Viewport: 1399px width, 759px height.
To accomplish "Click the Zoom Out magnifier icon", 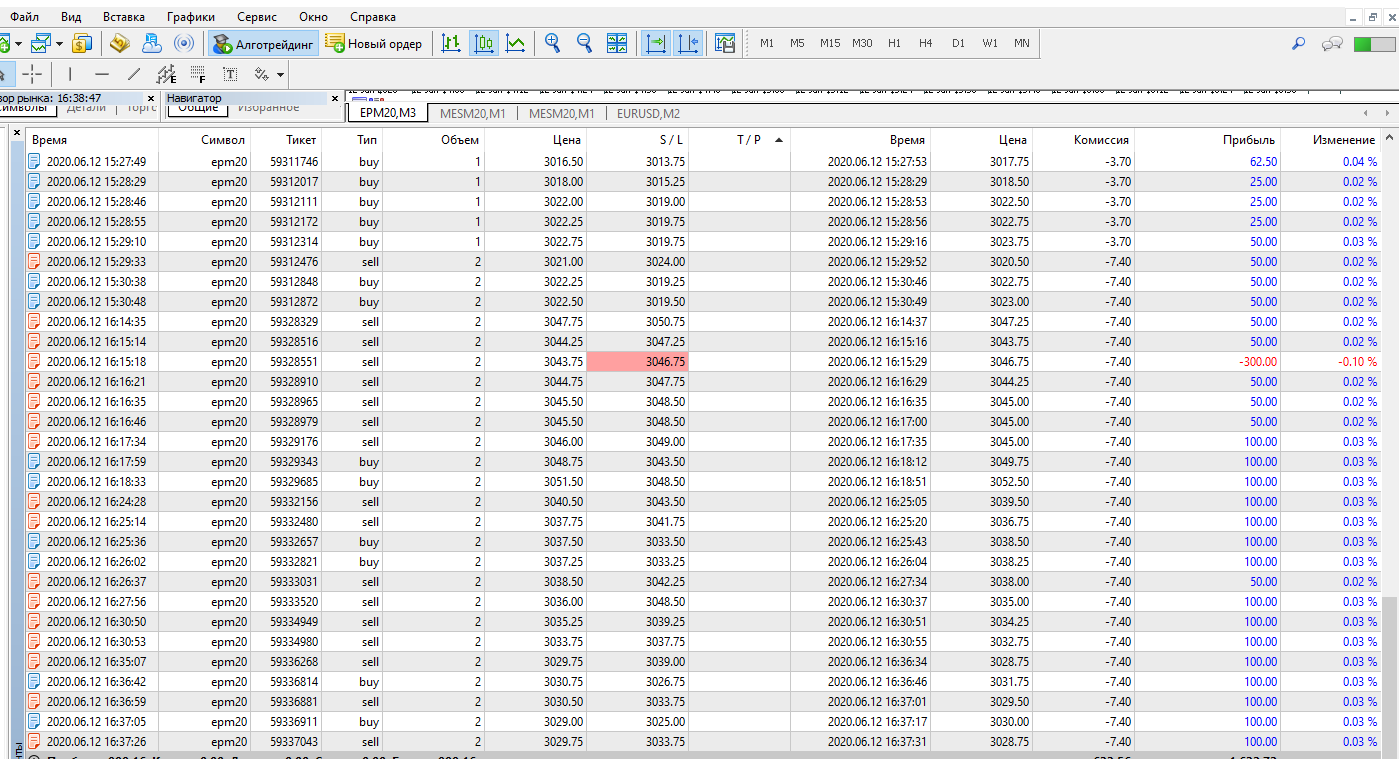I will [584, 43].
